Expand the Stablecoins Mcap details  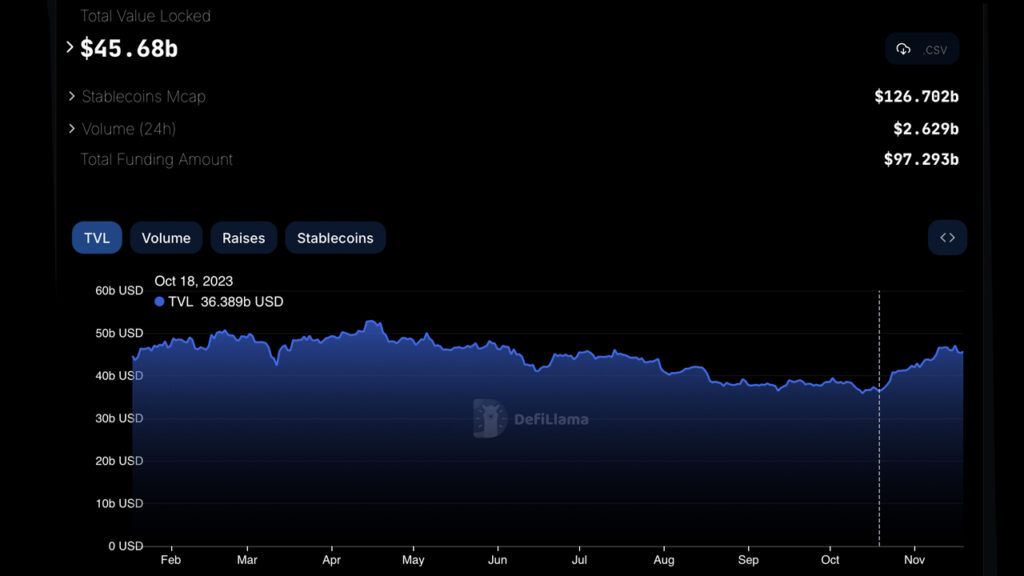(70, 96)
